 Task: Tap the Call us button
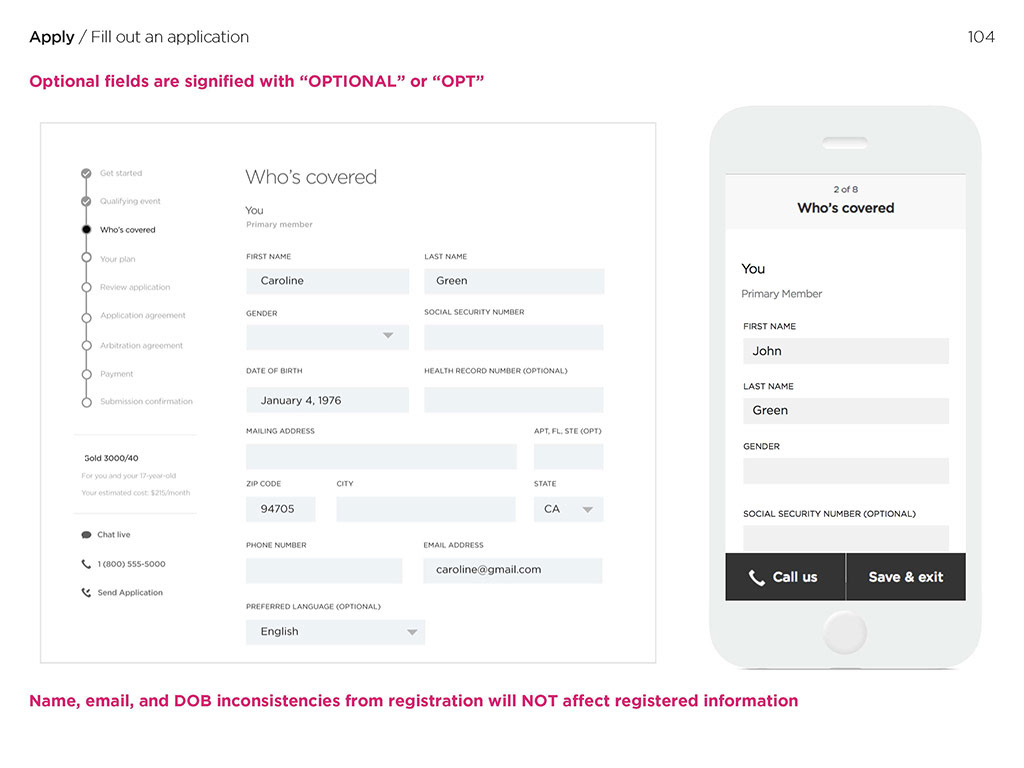(786, 577)
